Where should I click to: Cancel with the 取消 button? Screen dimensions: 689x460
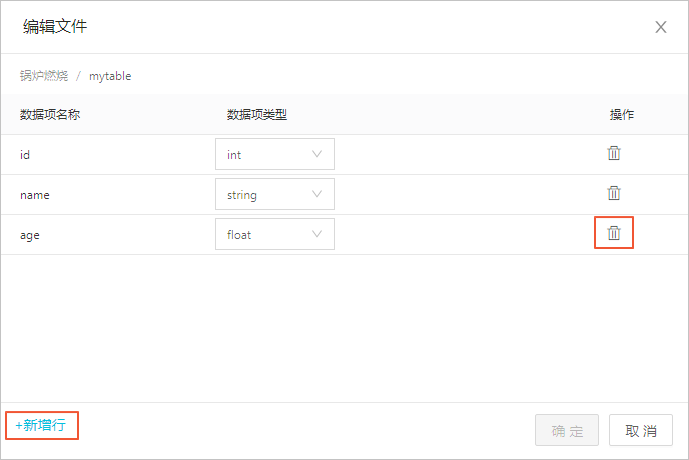point(641,431)
